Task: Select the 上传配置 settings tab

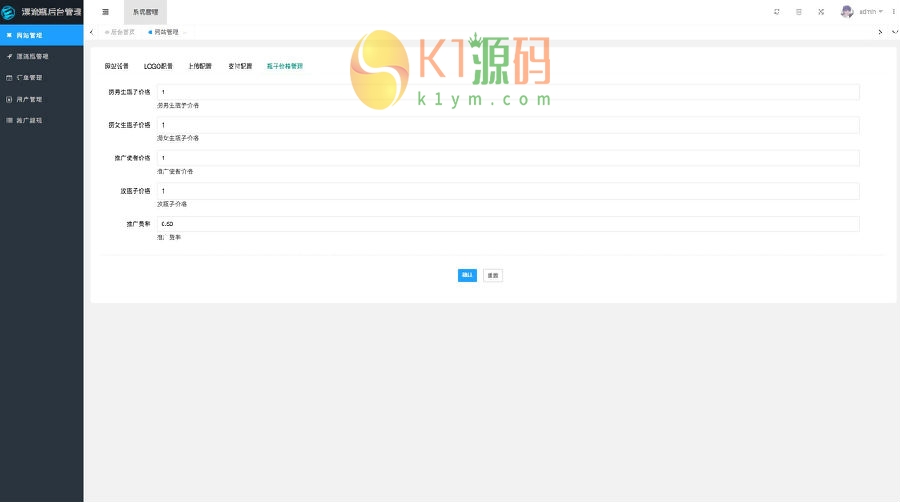Action: pyautogui.click(x=200, y=66)
